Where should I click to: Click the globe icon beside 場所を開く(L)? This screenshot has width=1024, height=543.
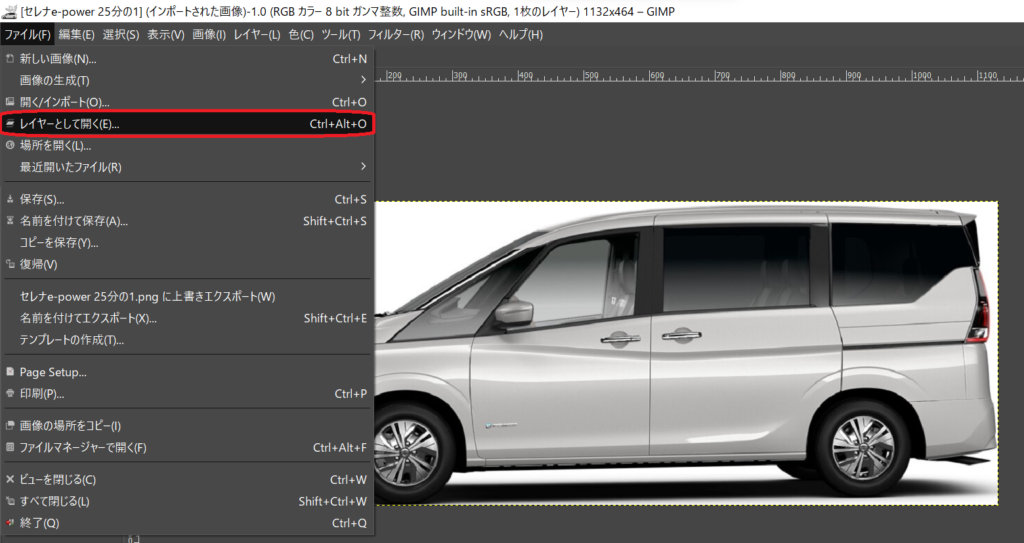[x=10, y=146]
